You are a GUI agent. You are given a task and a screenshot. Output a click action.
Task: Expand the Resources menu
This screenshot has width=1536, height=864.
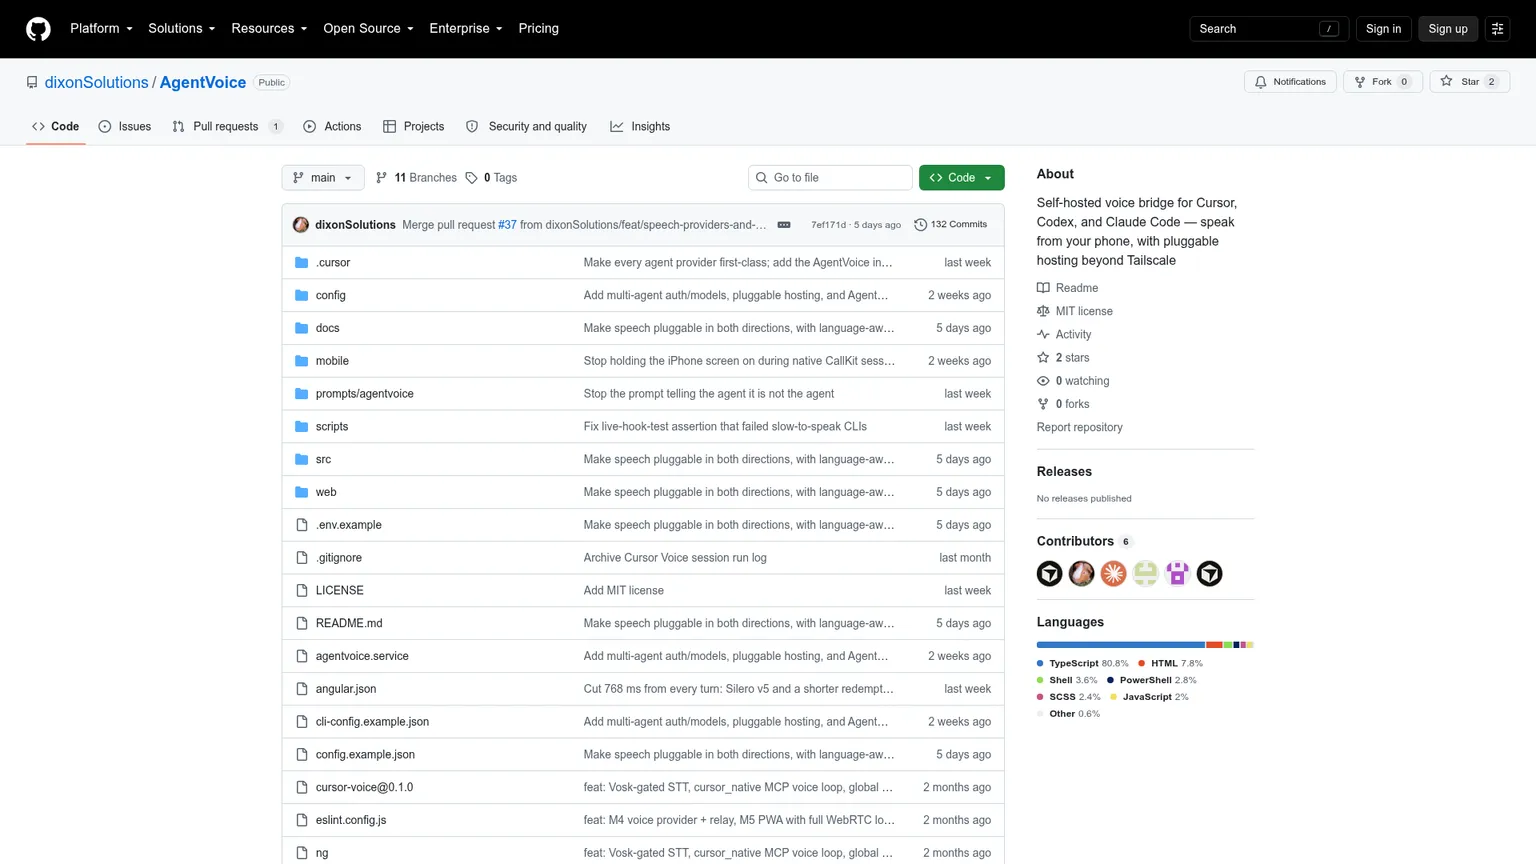269,29
